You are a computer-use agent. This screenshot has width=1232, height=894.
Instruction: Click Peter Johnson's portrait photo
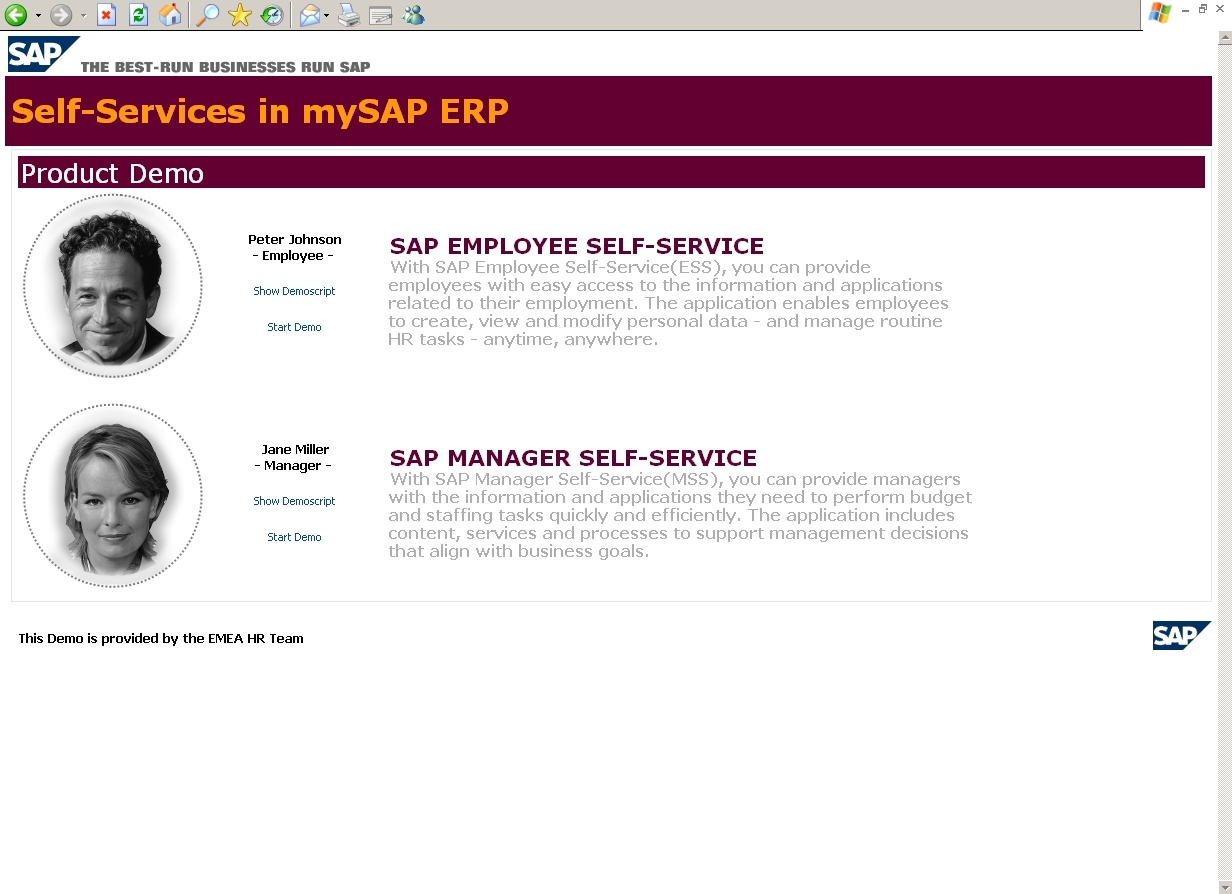click(113, 286)
